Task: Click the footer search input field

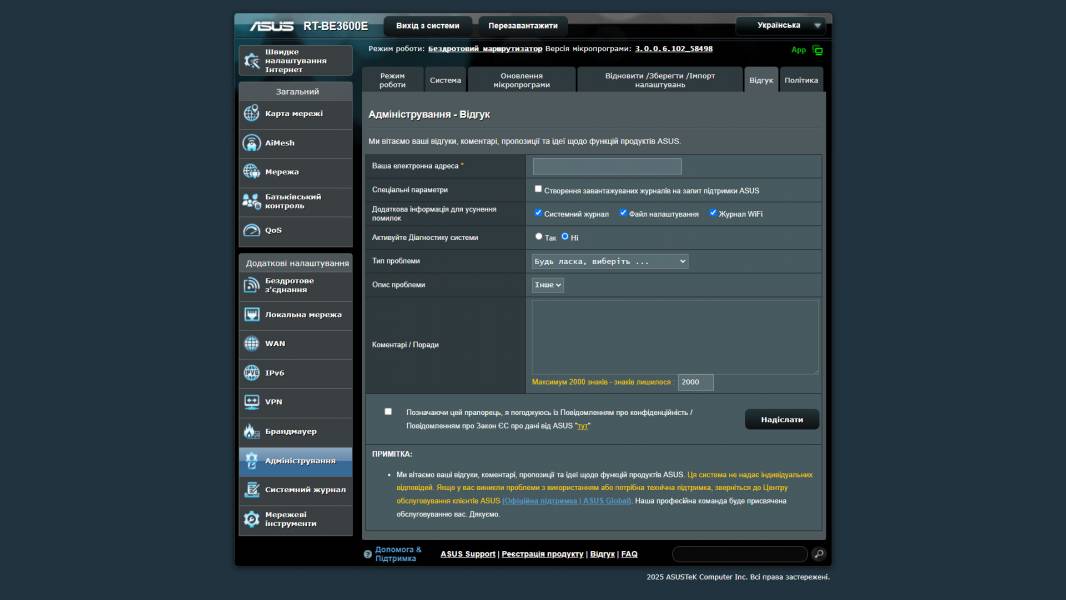Action: coord(740,554)
